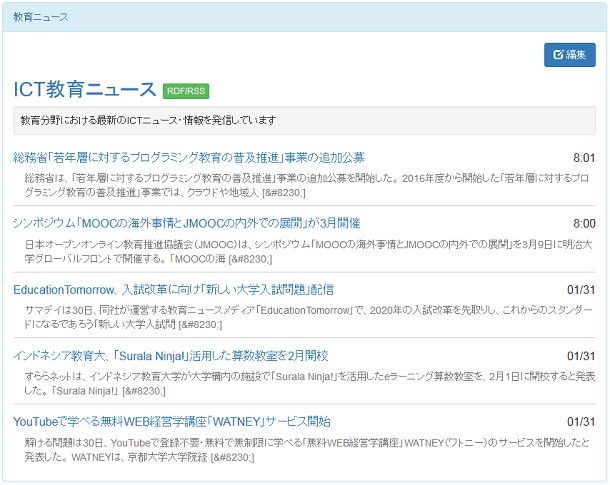Image resolution: width=610 pixels, height=485 pixels.
Task: Click the 編集 edit button
Action: [569, 55]
